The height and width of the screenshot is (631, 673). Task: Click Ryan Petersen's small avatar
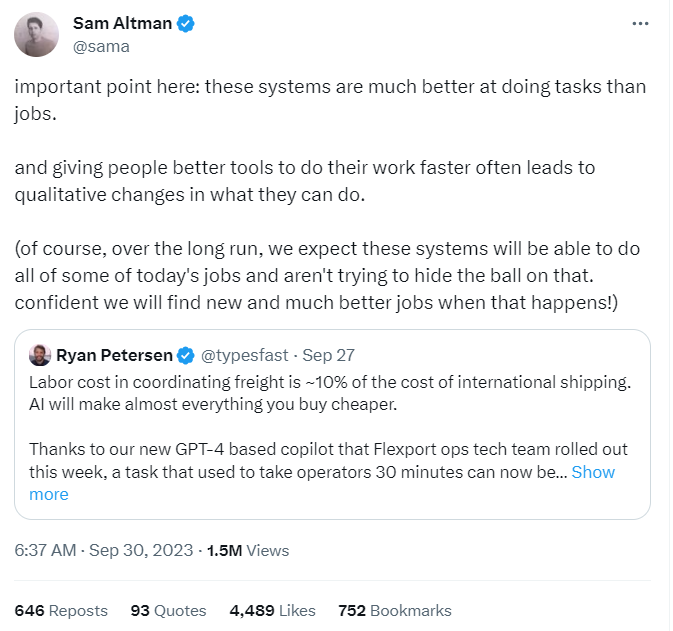click(39, 355)
